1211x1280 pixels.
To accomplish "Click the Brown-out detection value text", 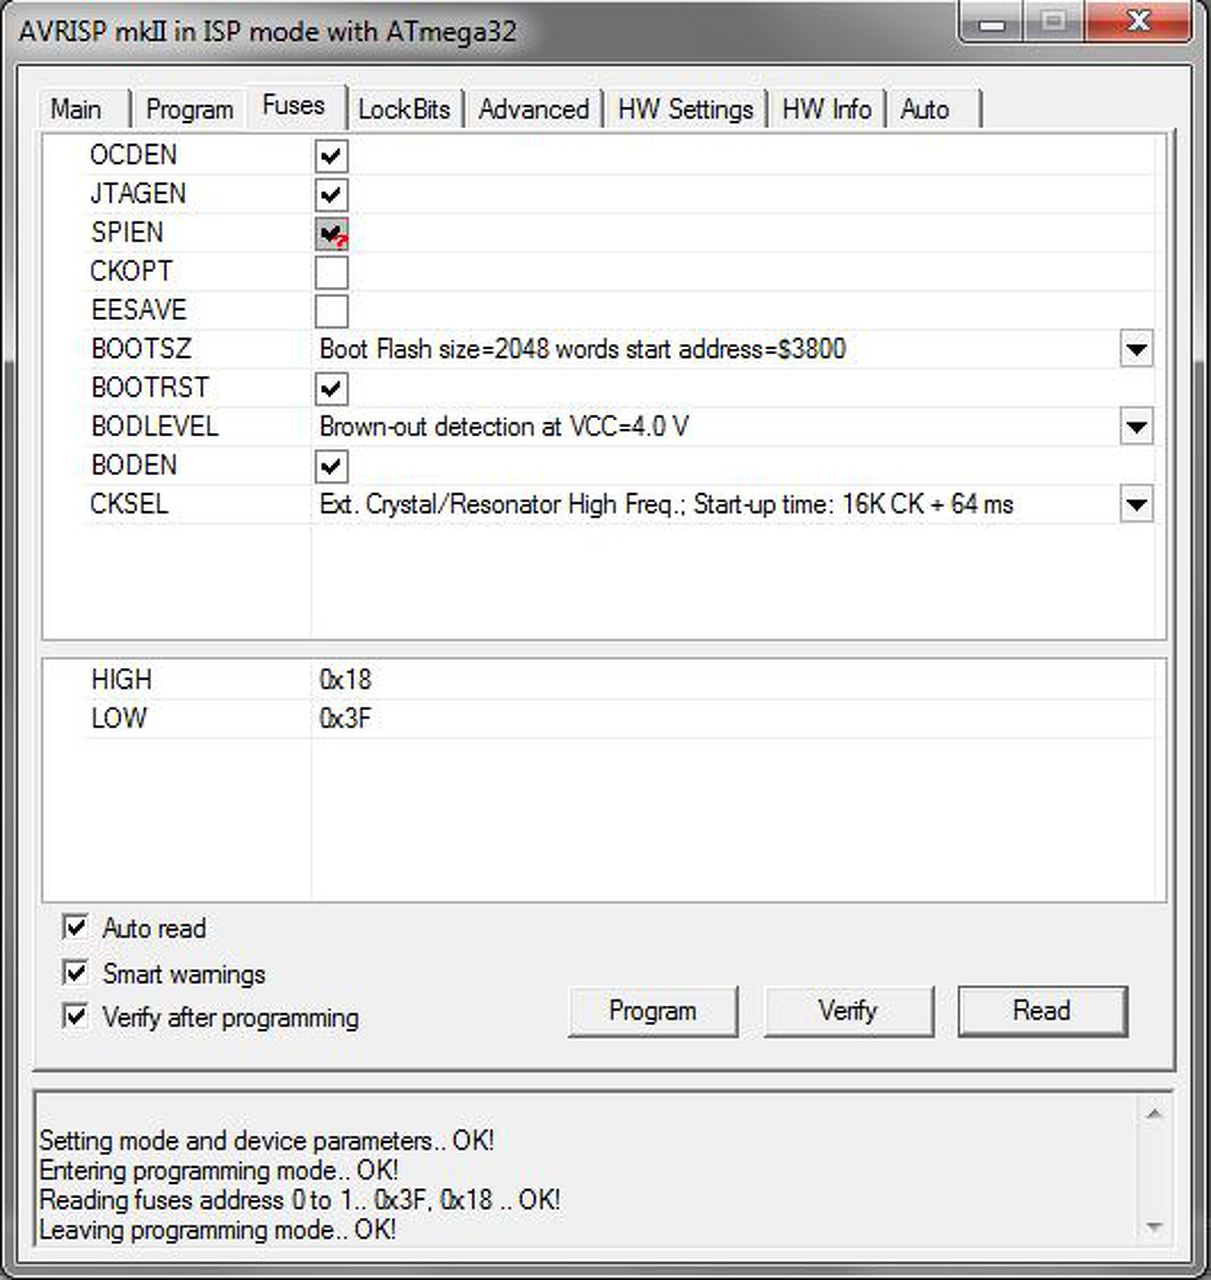I will coord(504,427).
